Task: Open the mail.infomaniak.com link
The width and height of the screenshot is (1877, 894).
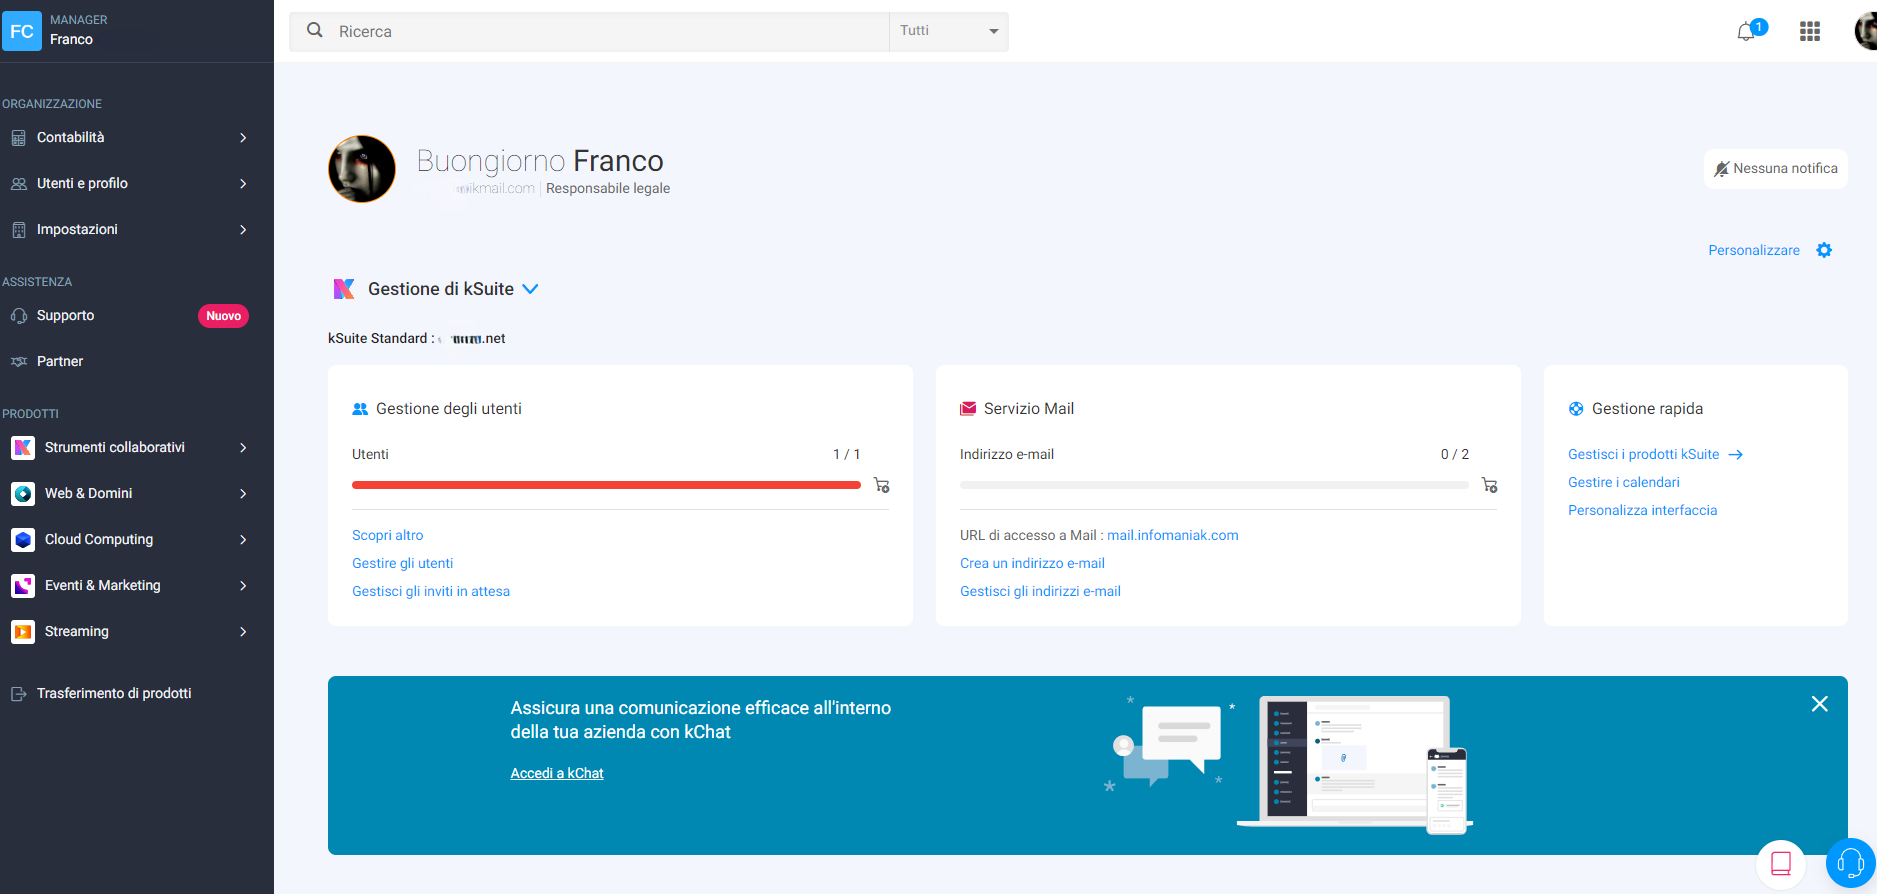Action: pos(1172,535)
